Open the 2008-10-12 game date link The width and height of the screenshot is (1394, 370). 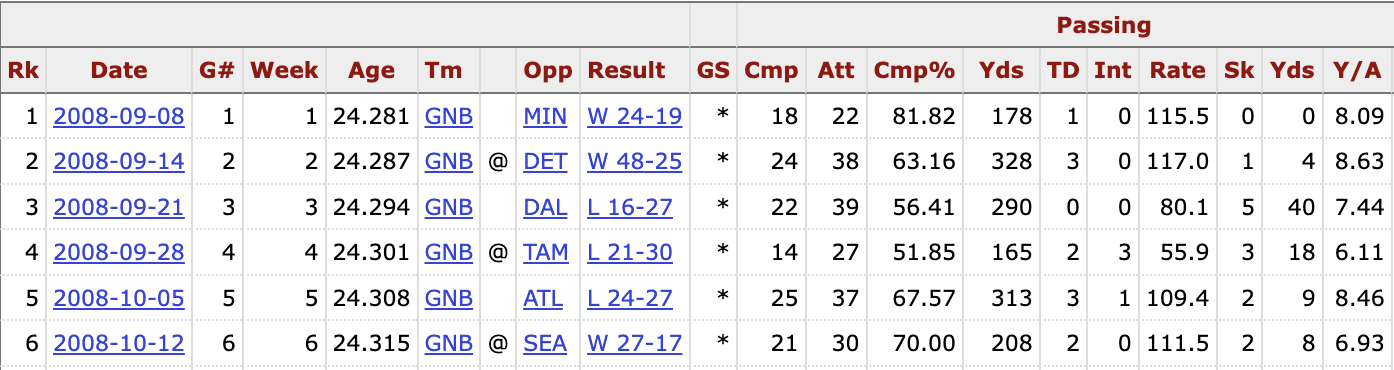pyautogui.click(x=119, y=343)
